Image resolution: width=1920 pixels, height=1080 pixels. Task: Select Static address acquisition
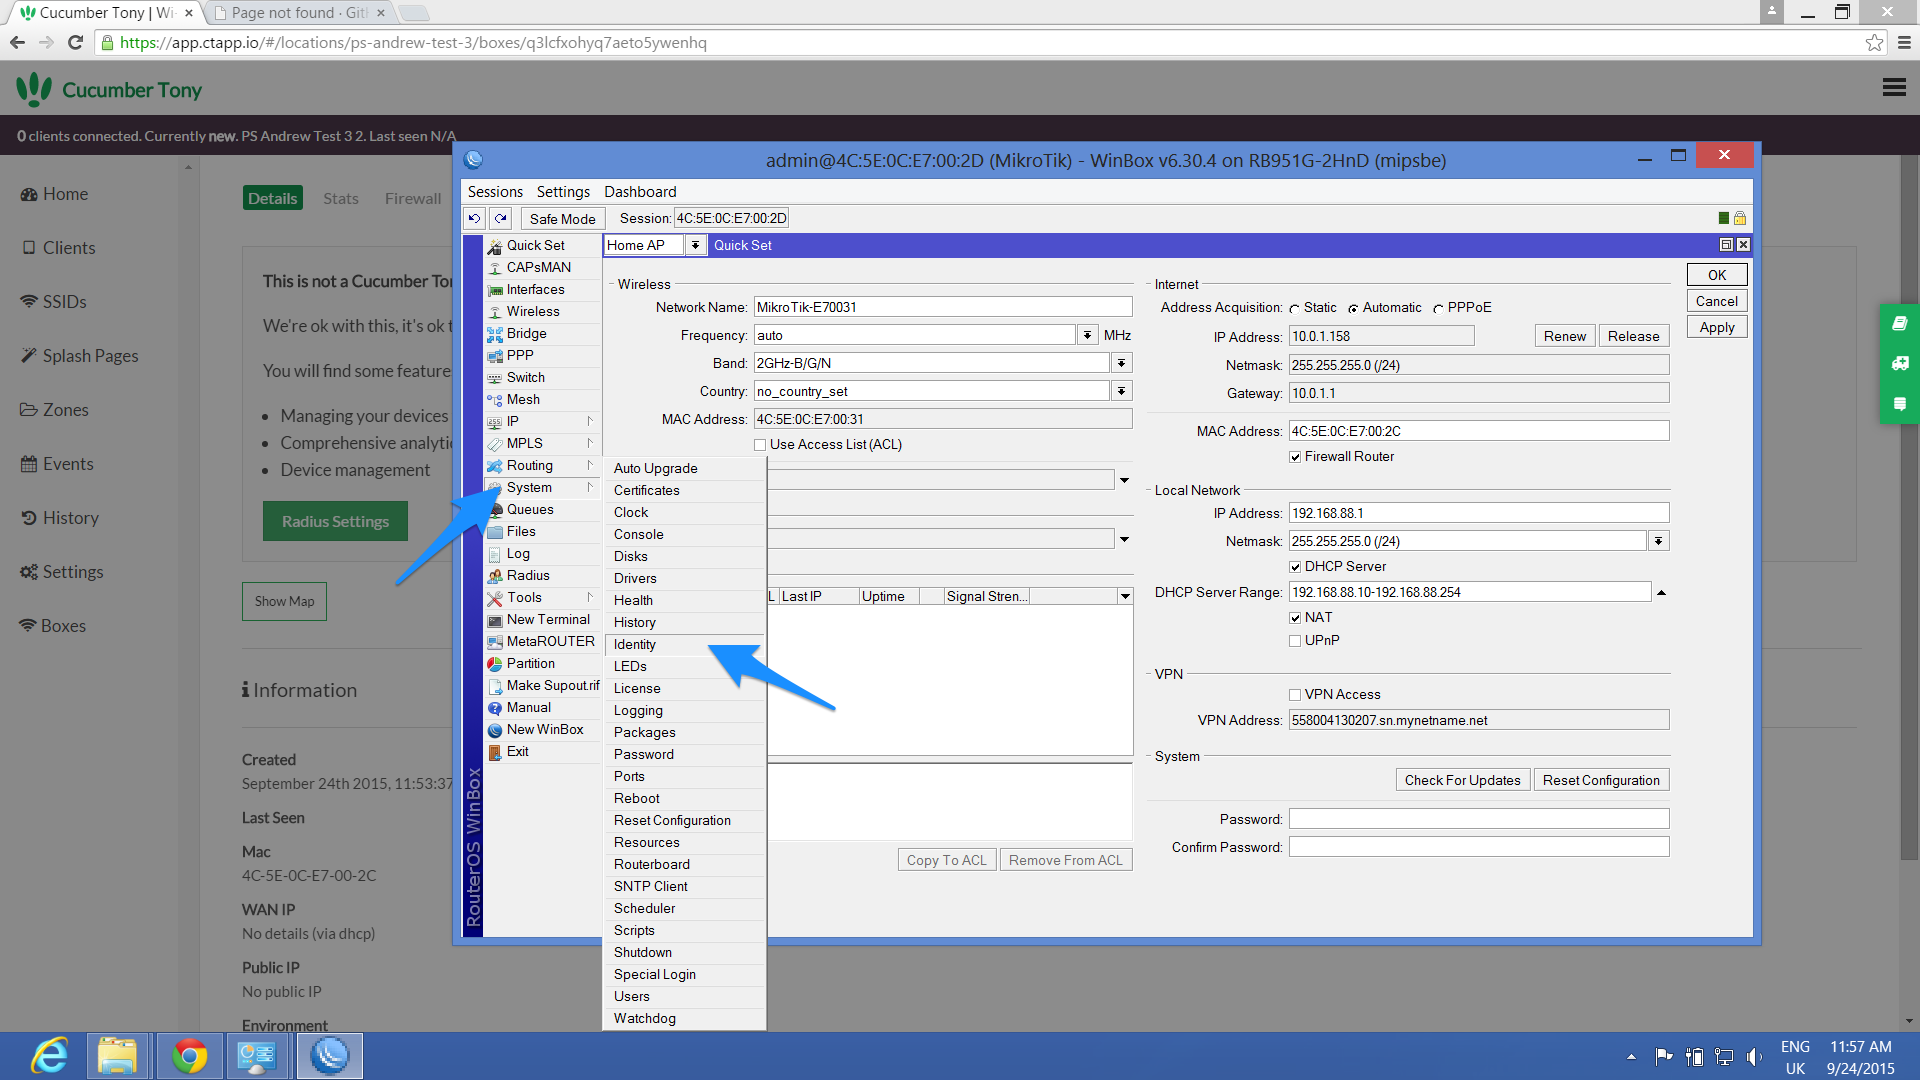[x=1295, y=308]
